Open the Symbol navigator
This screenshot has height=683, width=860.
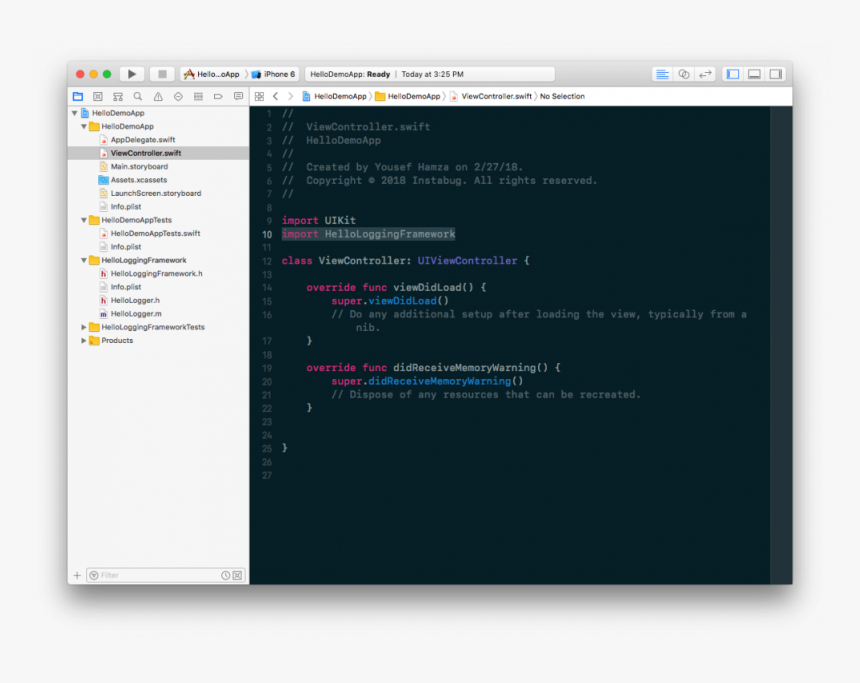(118, 97)
